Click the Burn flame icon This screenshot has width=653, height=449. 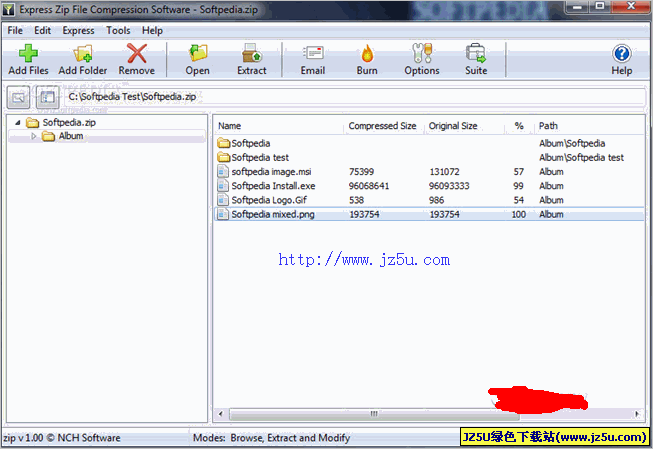(x=367, y=53)
